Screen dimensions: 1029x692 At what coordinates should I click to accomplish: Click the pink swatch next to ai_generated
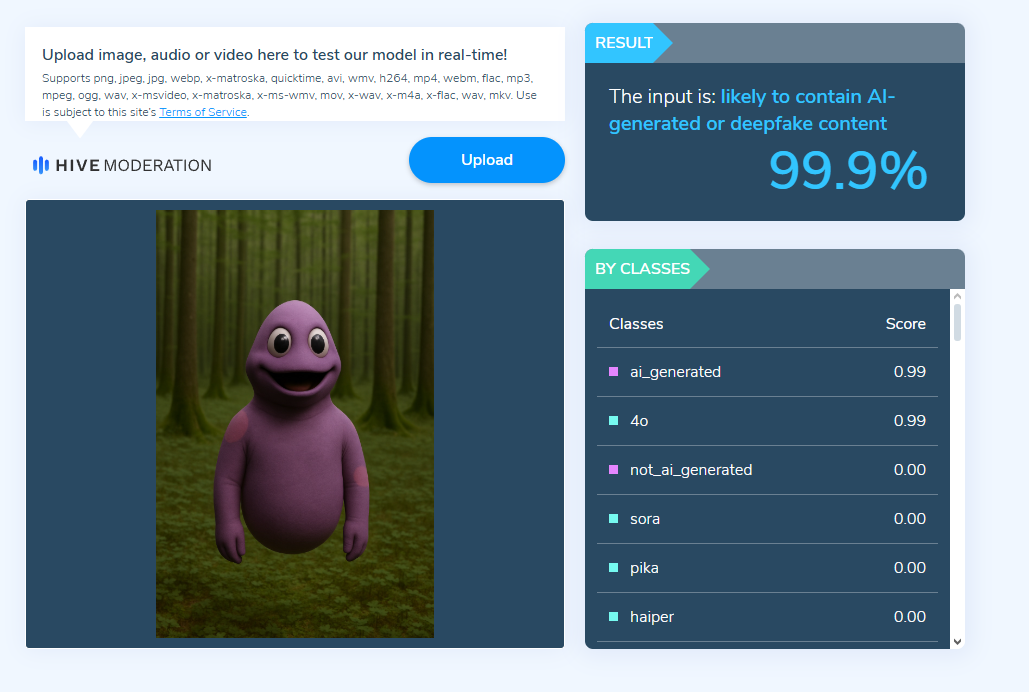pyautogui.click(x=614, y=372)
